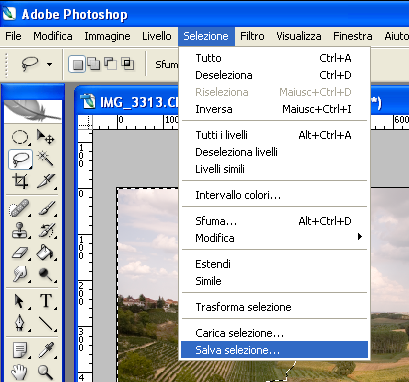Image resolution: width=409 pixels, height=382 pixels.
Task: Click the ruler origin corner box
Action: coord(85,122)
